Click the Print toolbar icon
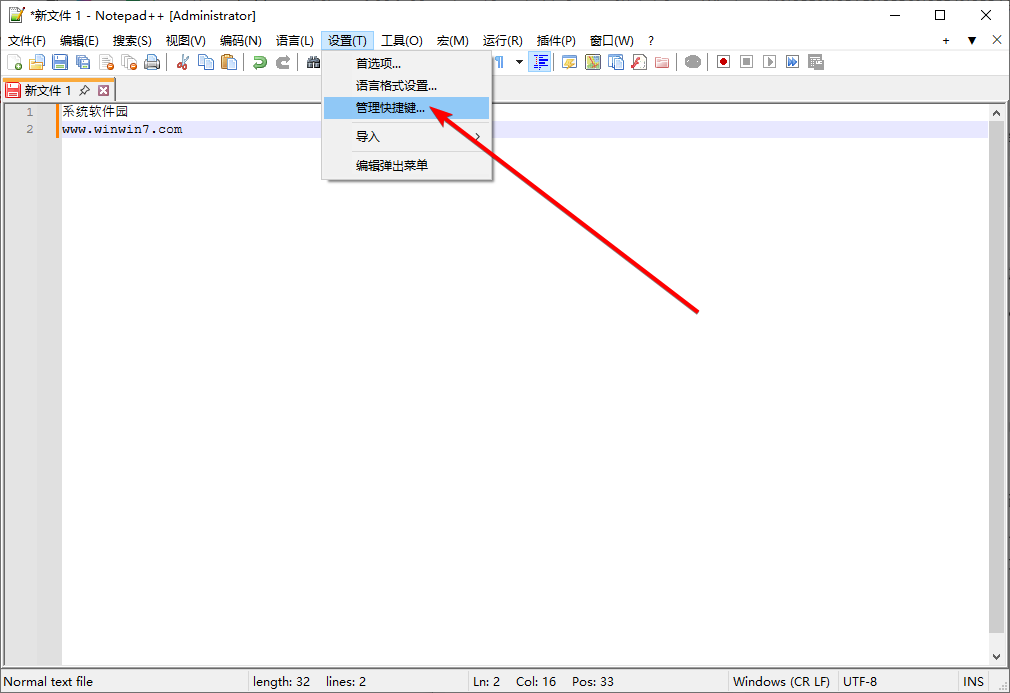Viewport: 1010px width, 693px height. pos(152,62)
